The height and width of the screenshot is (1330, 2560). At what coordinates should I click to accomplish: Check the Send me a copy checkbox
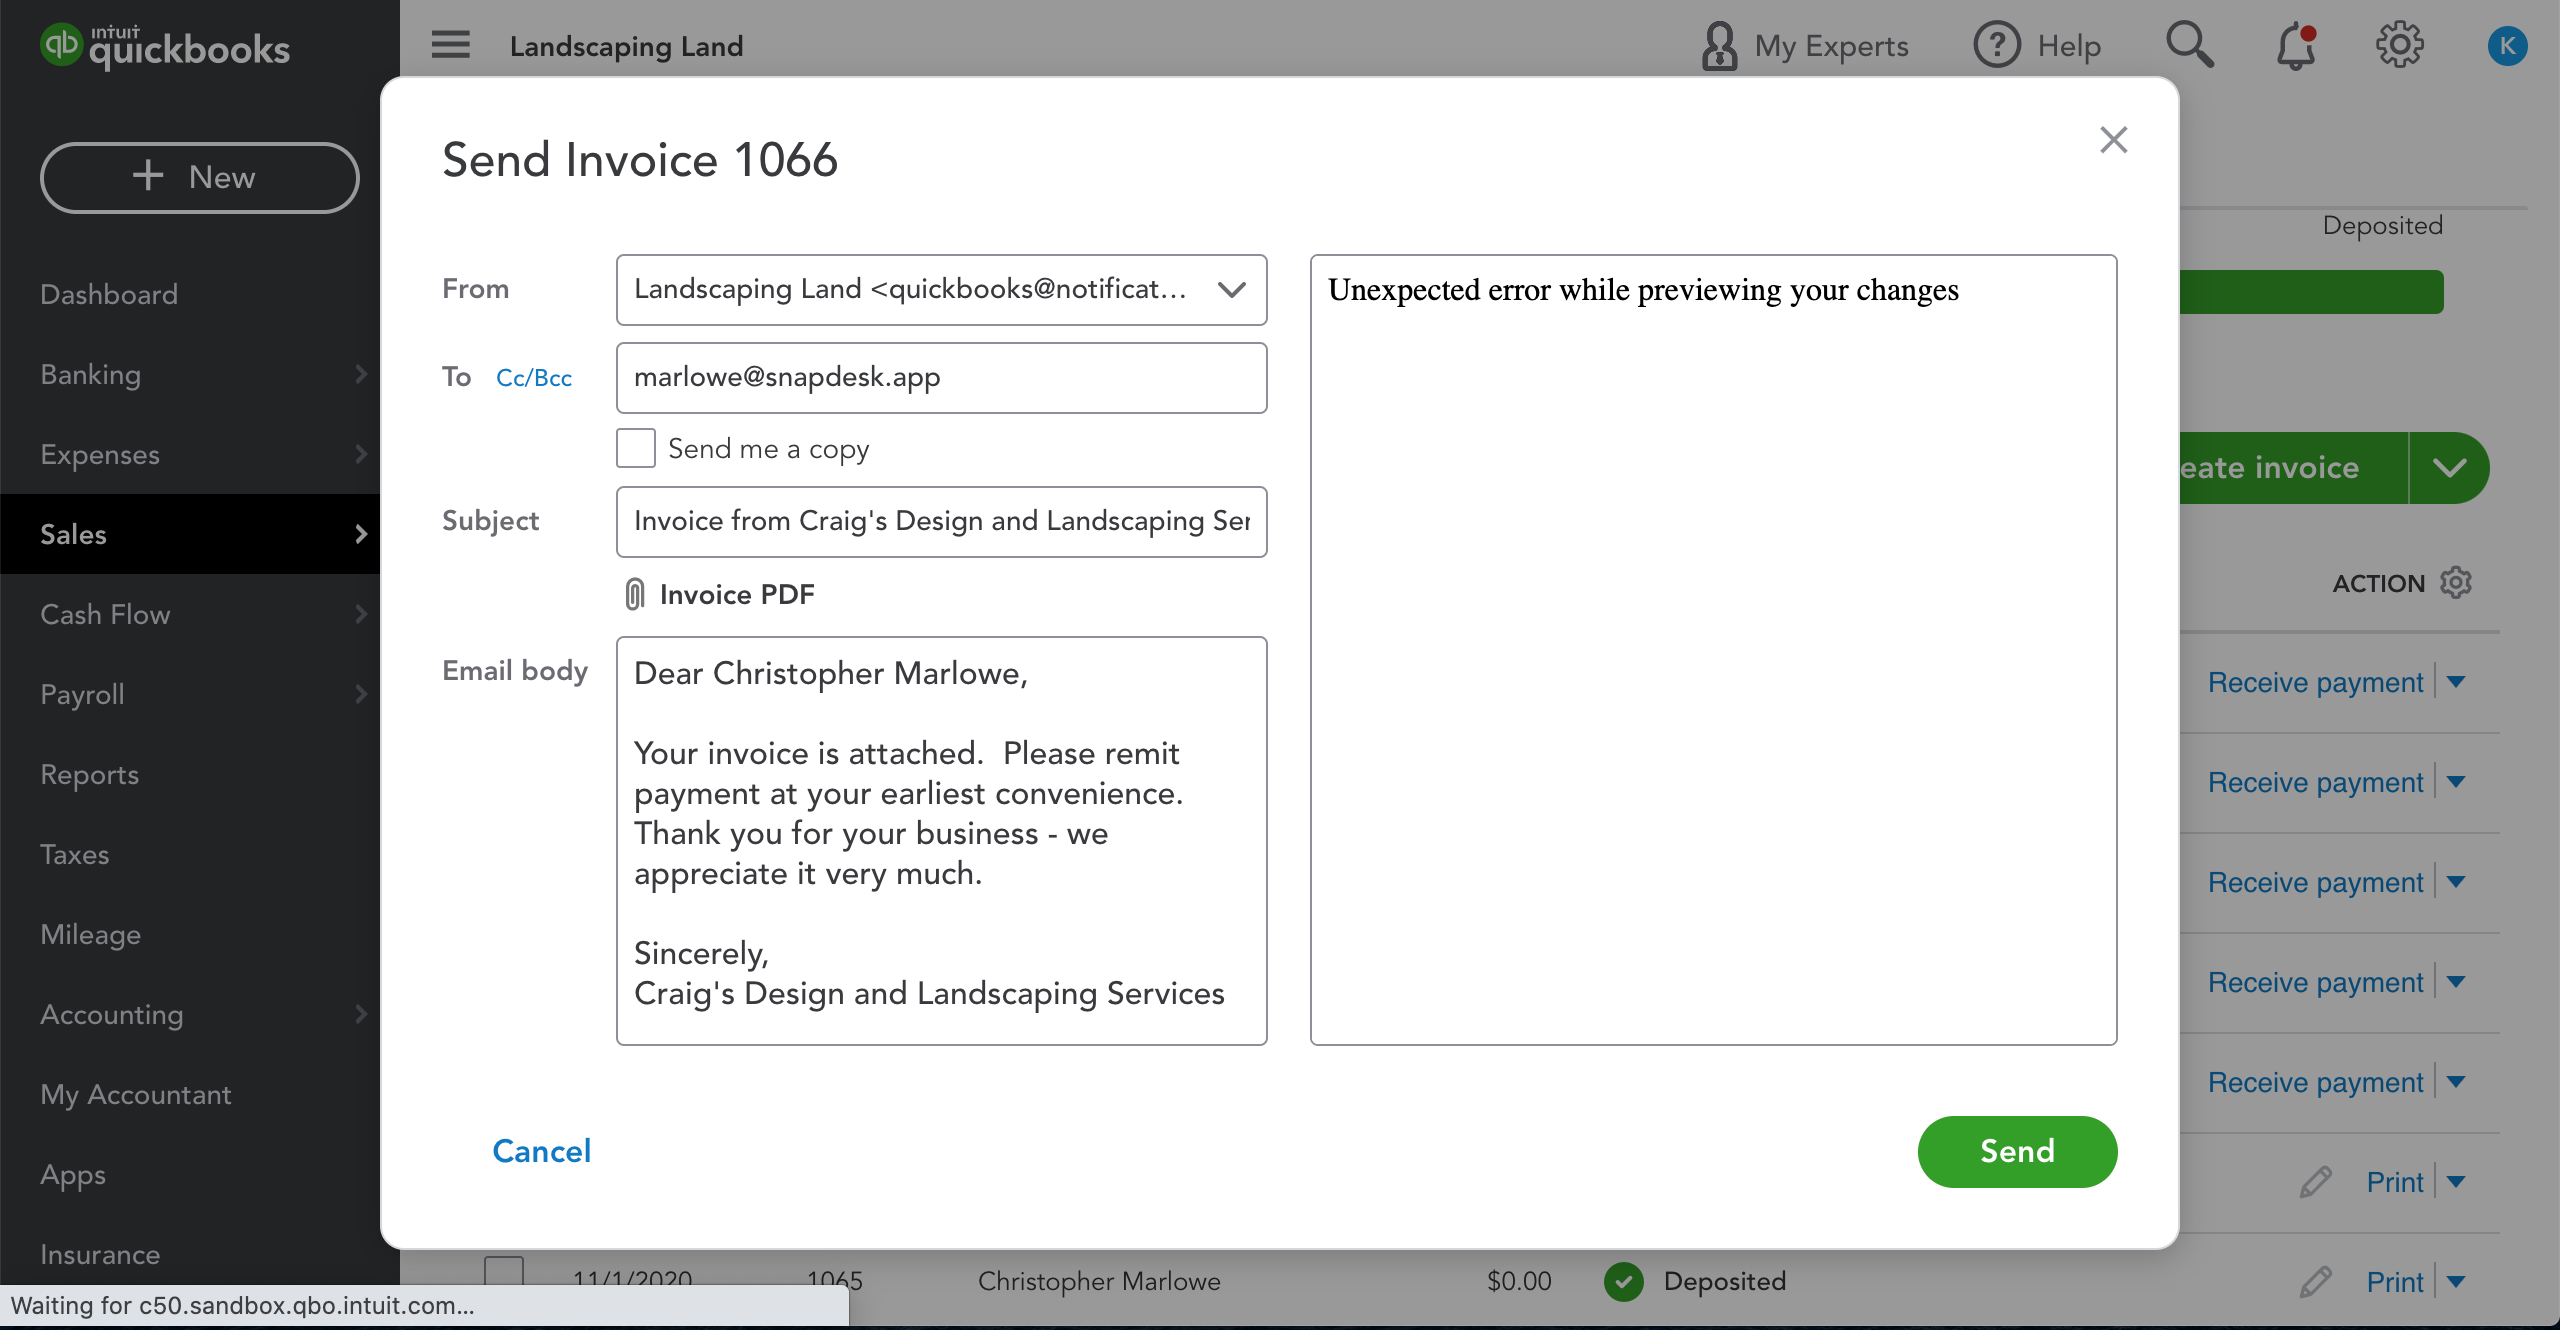pos(636,448)
